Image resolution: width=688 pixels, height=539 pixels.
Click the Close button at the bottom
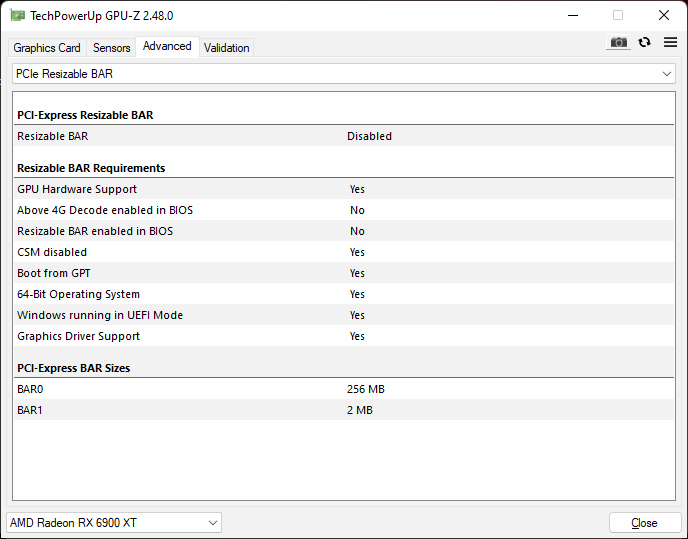tap(644, 523)
